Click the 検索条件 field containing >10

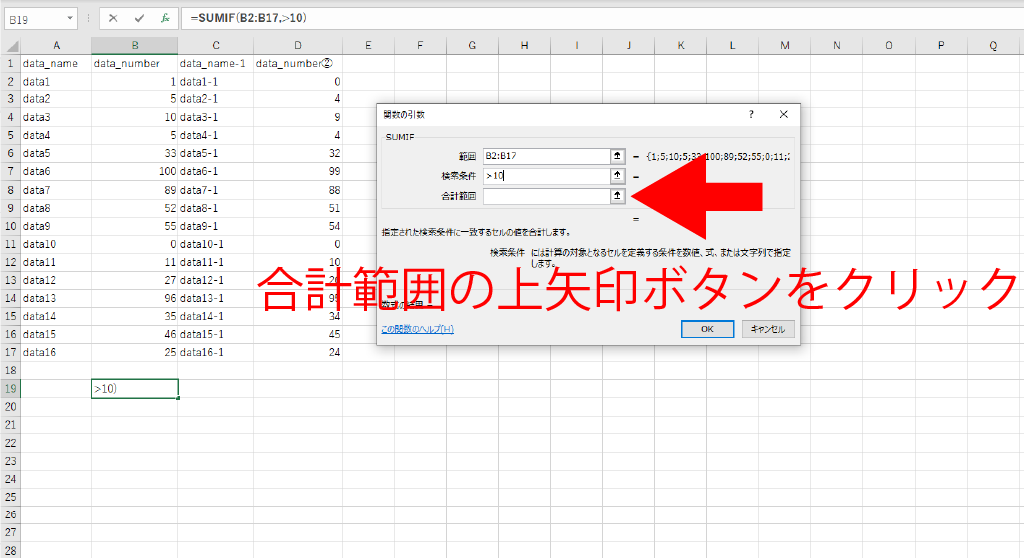[x=546, y=176]
